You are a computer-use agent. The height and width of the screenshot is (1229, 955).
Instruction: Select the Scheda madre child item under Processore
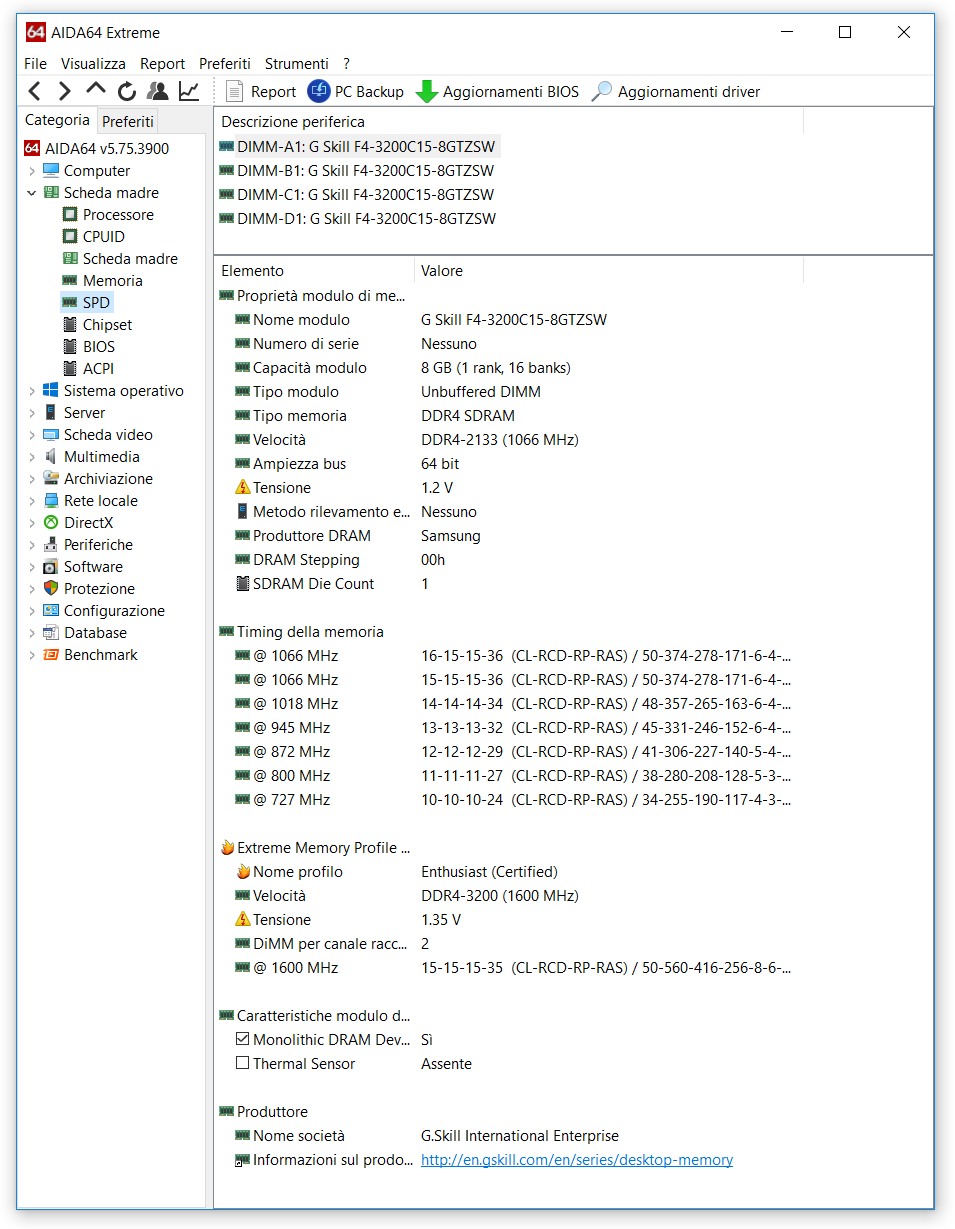coord(120,259)
